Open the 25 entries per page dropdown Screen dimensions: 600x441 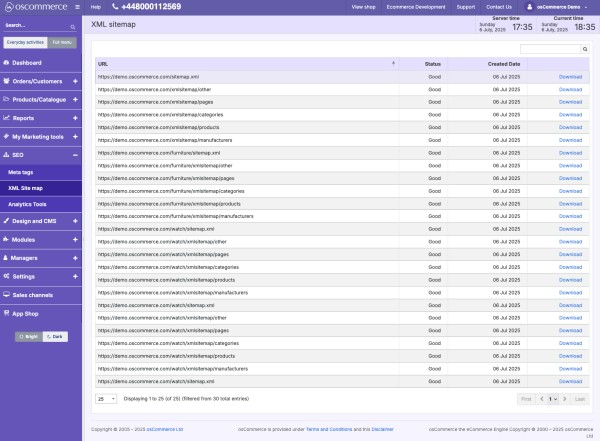pyautogui.click(x=106, y=399)
